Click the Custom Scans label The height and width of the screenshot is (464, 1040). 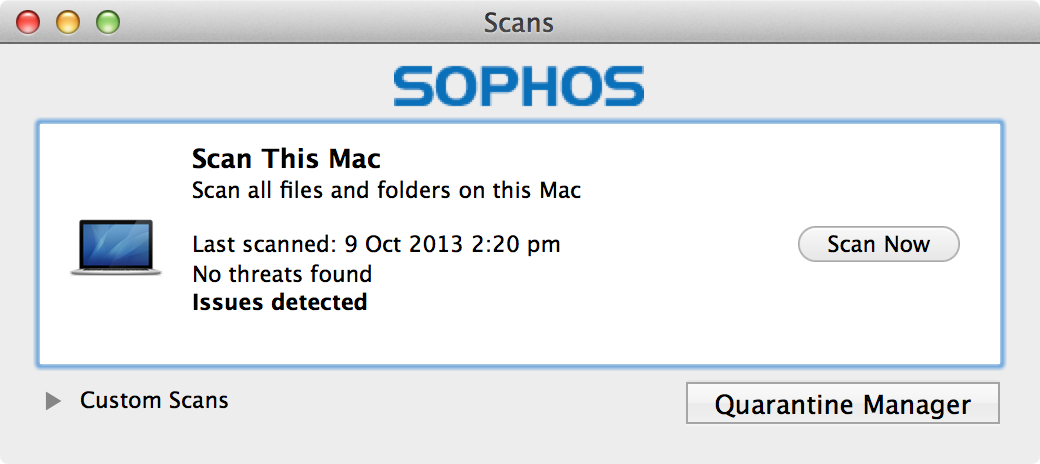coord(154,400)
